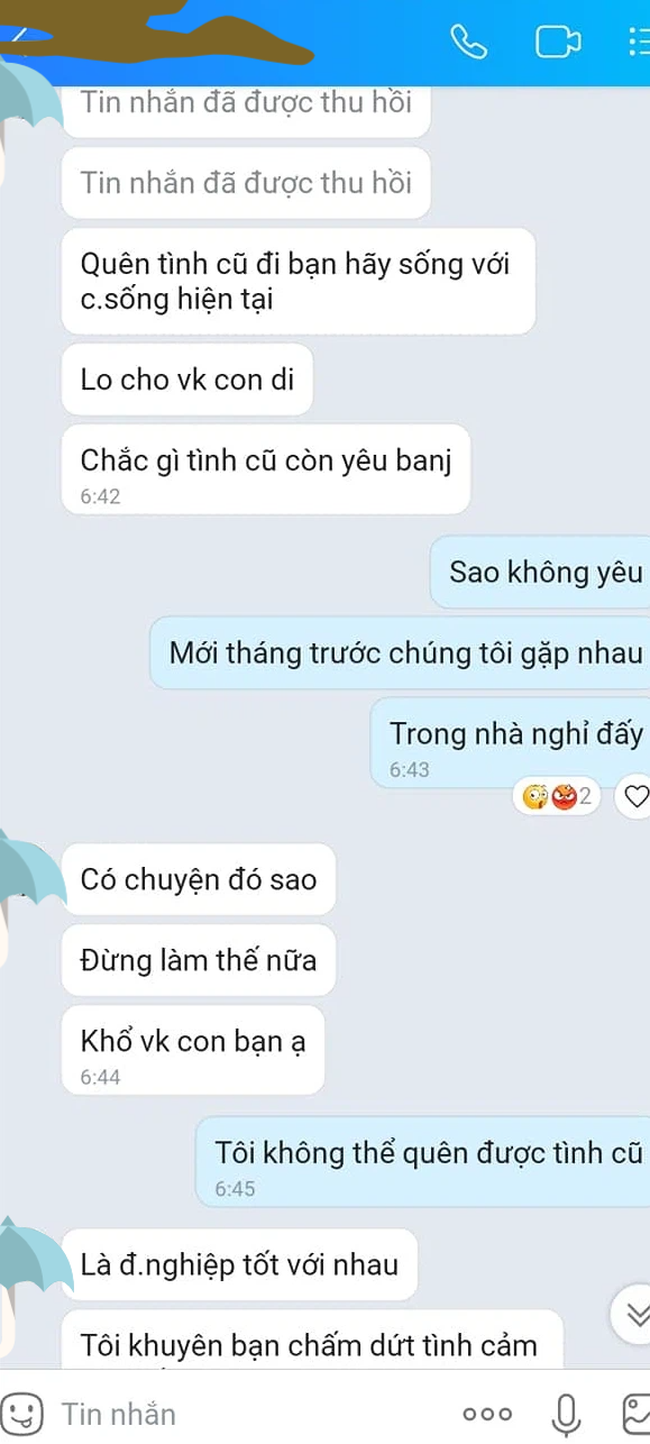Viewport: 650px width, 1444px height.
Task: Open the umbrella avatar next to 'Là đ.nghiệp tốt với nhau'
Action: pyautogui.click(x=30, y=1265)
